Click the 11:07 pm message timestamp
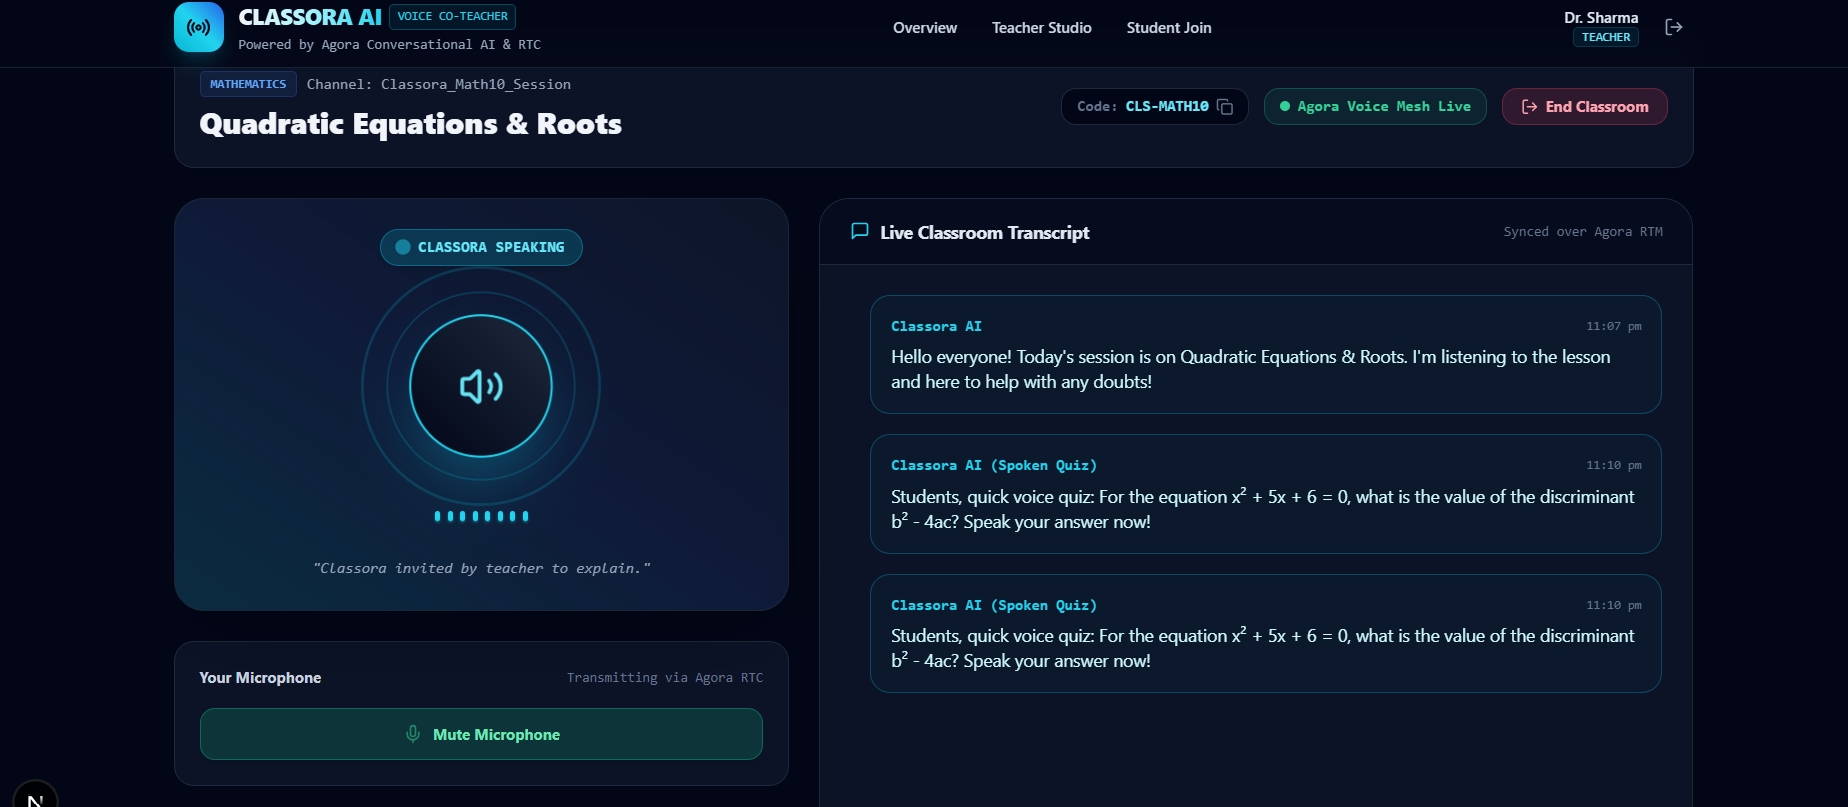This screenshot has width=1848, height=807. [1614, 327]
